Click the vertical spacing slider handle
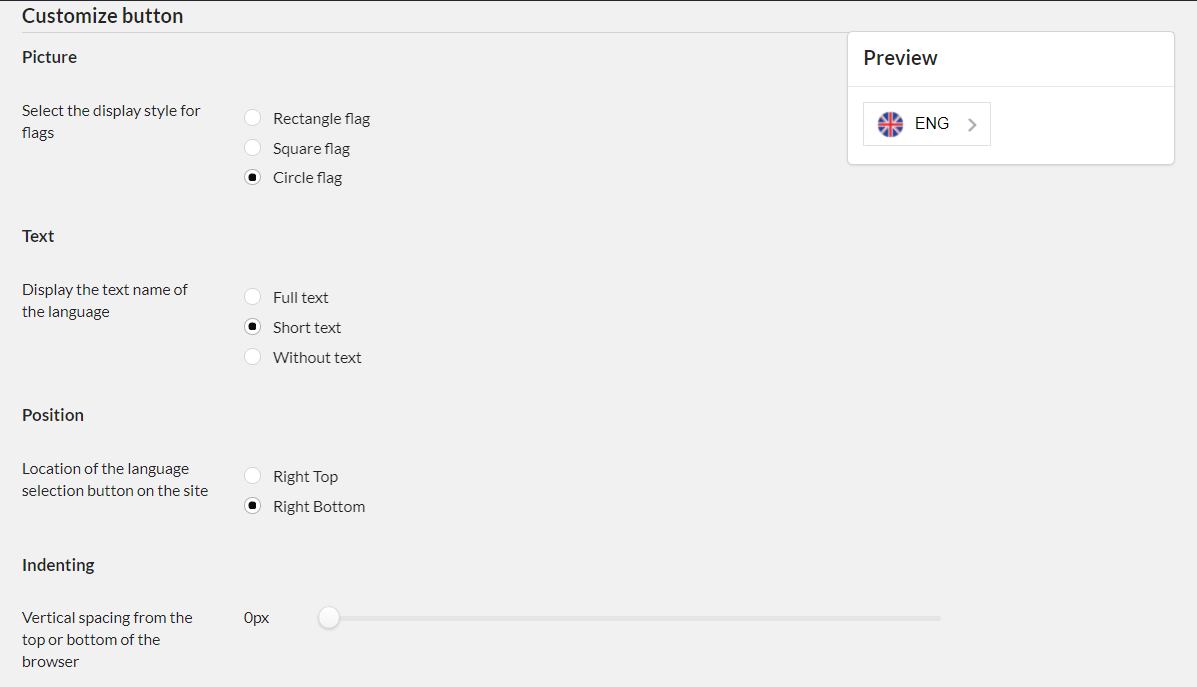 [x=329, y=618]
